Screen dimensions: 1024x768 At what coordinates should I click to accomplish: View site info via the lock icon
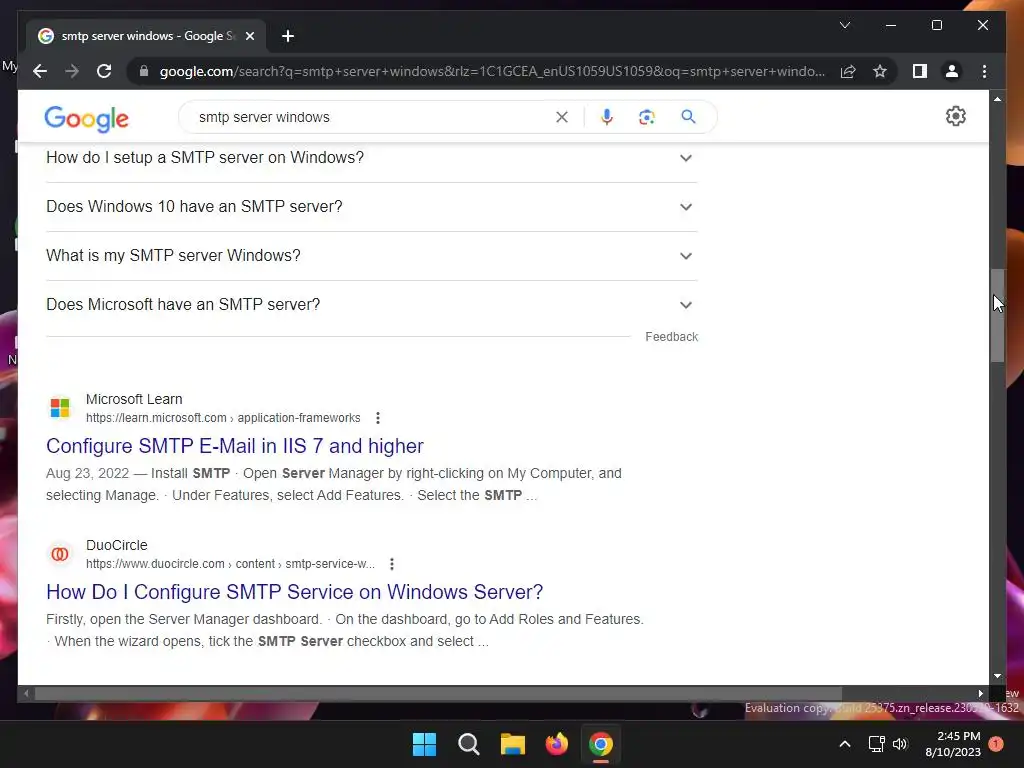[144, 71]
